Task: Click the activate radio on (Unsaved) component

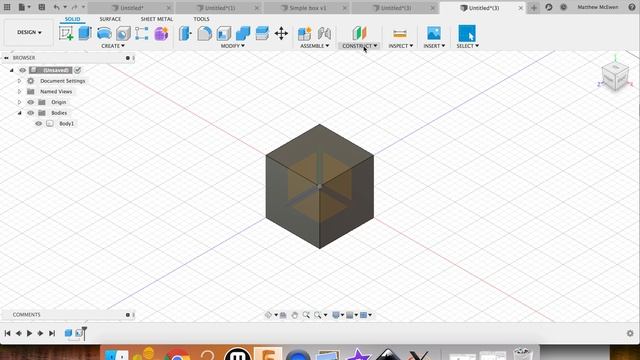Action: (78, 70)
